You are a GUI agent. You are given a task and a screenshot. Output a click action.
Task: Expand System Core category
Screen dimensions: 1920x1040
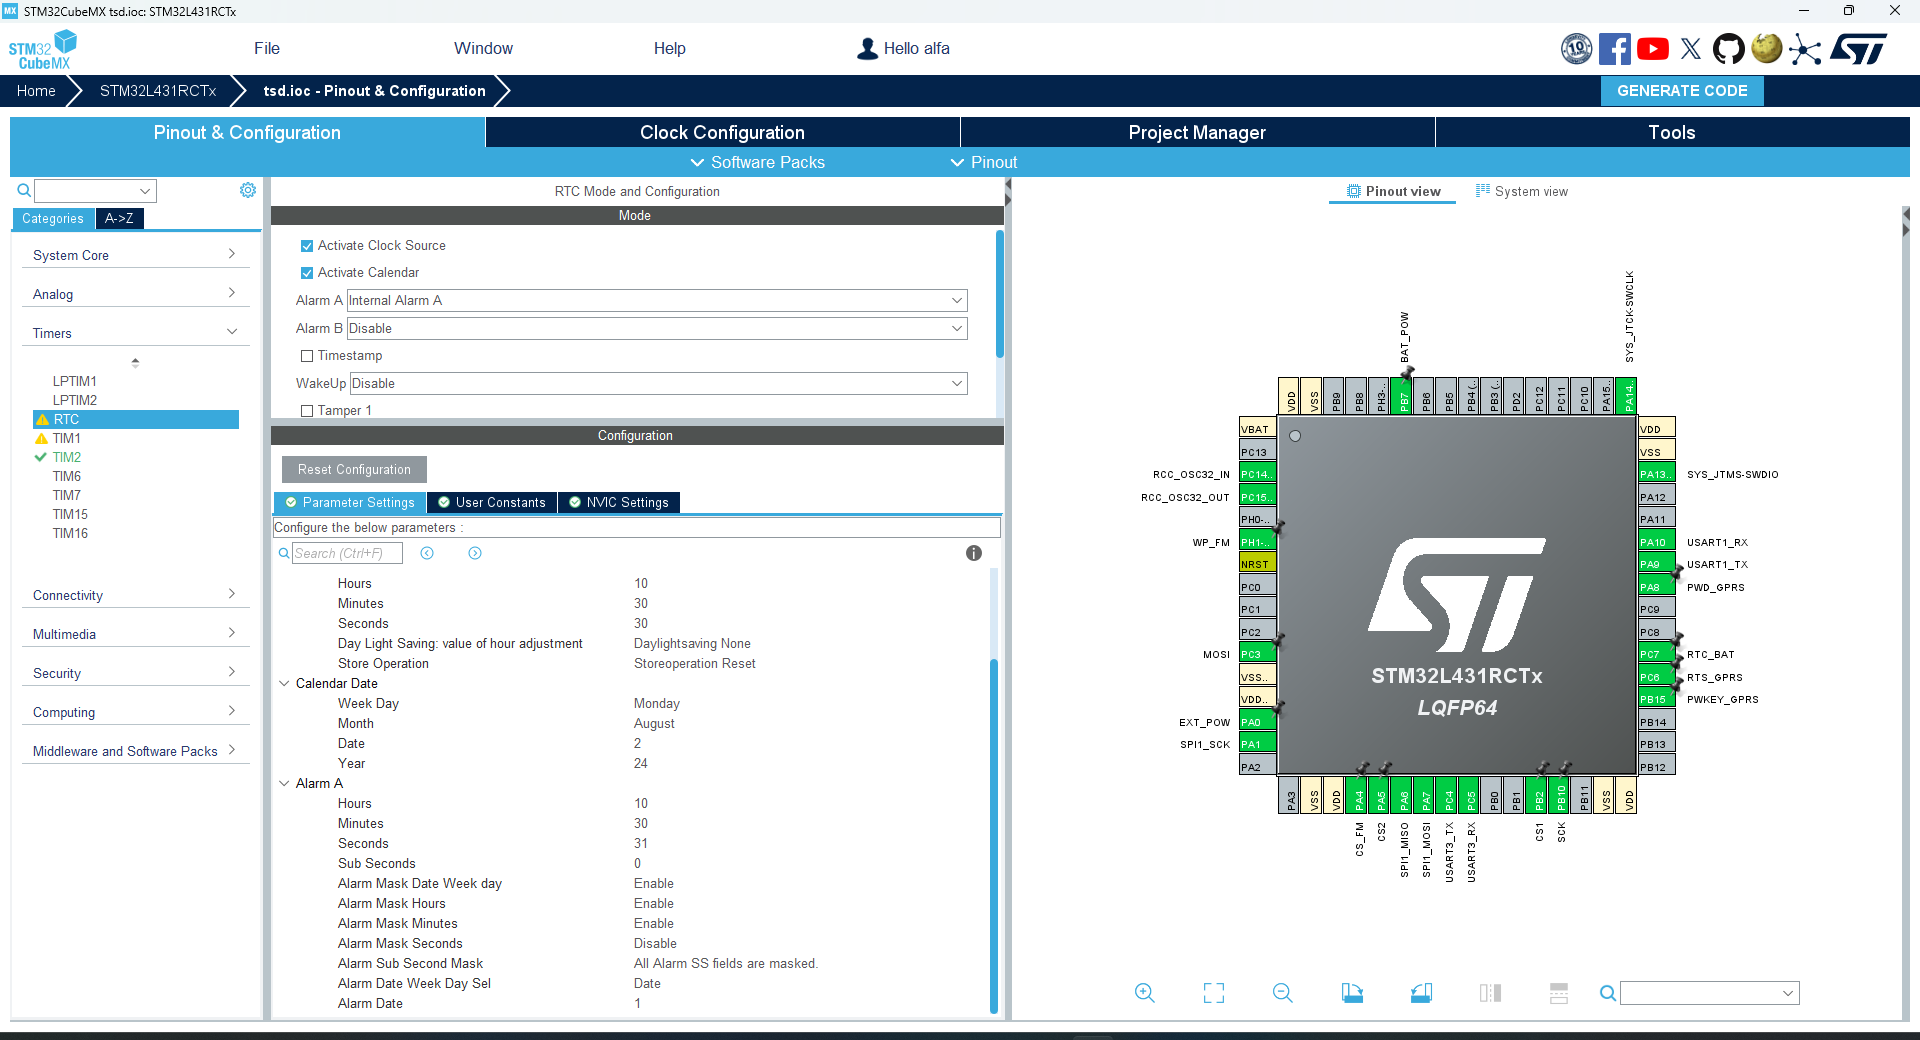coord(135,255)
